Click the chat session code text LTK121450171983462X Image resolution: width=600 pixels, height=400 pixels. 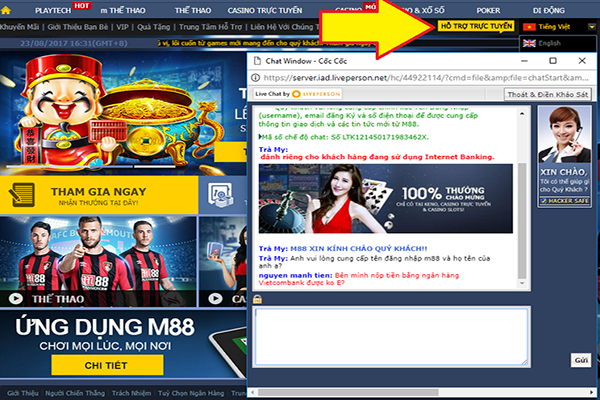click(385, 137)
